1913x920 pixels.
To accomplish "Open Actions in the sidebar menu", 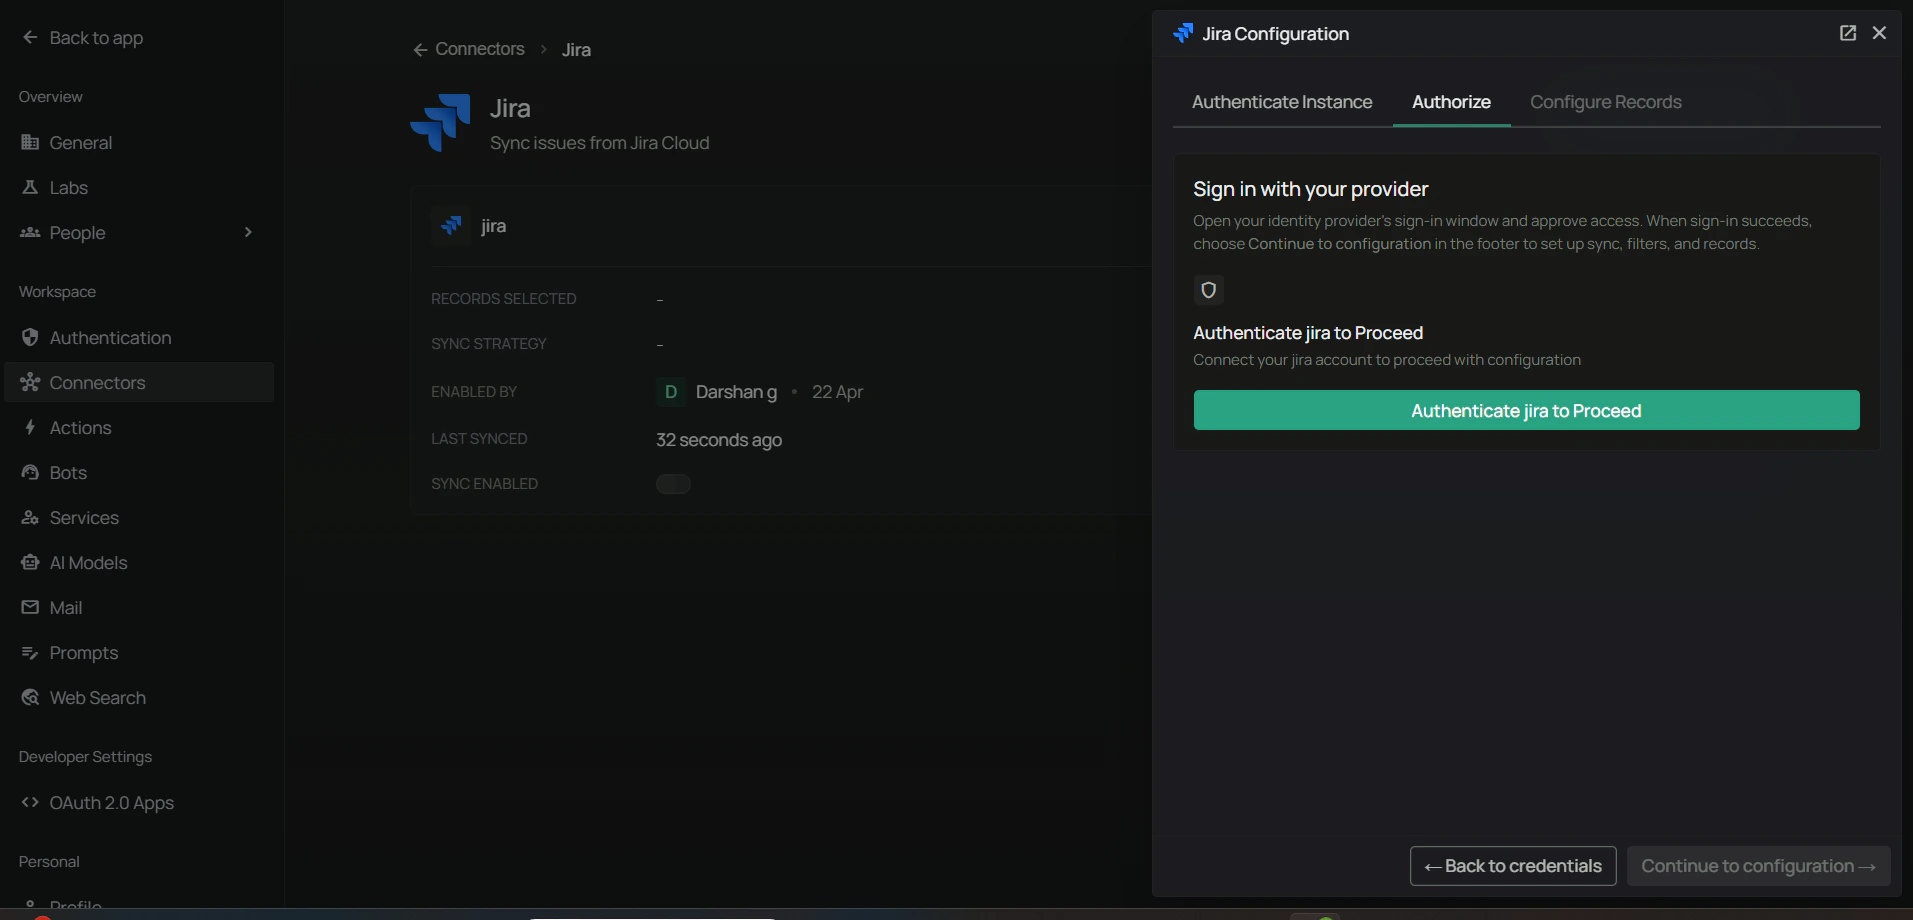I will tap(139, 427).
